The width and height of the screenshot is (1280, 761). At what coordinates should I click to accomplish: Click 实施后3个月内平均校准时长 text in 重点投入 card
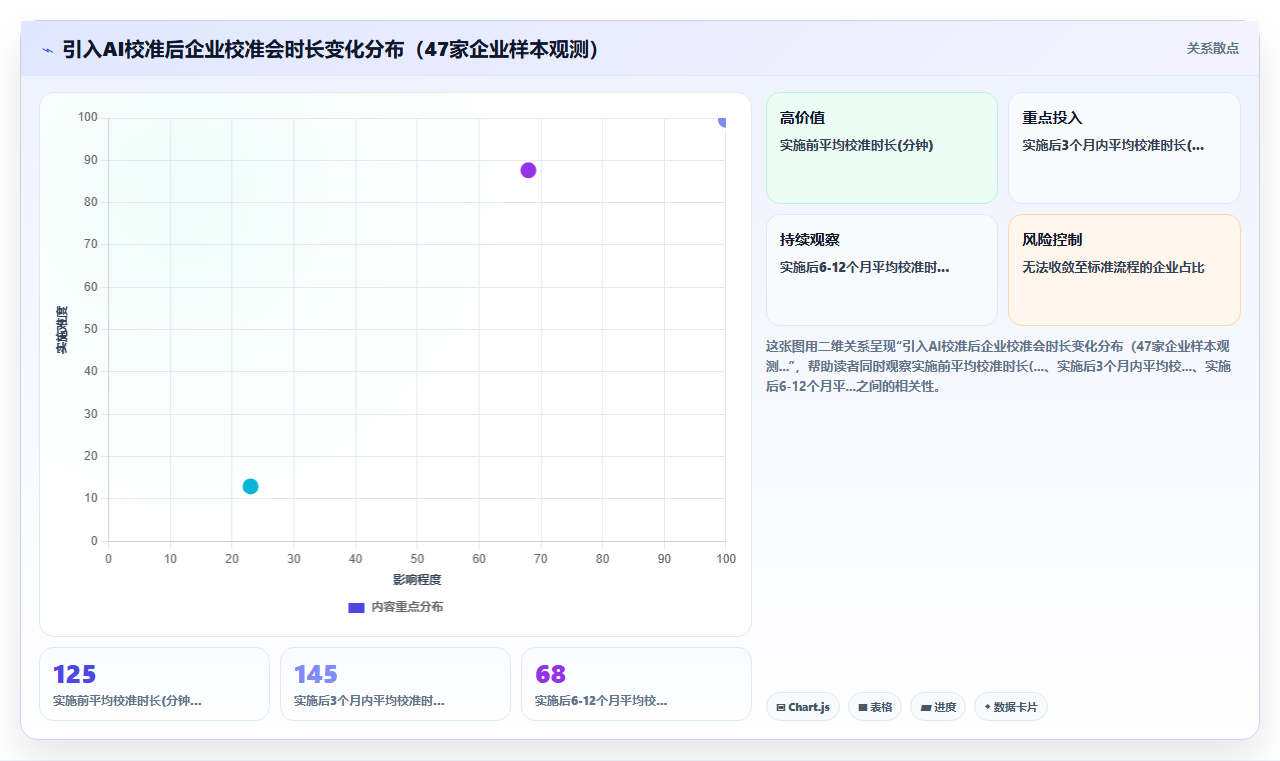pyautogui.click(x=1113, y=145)
